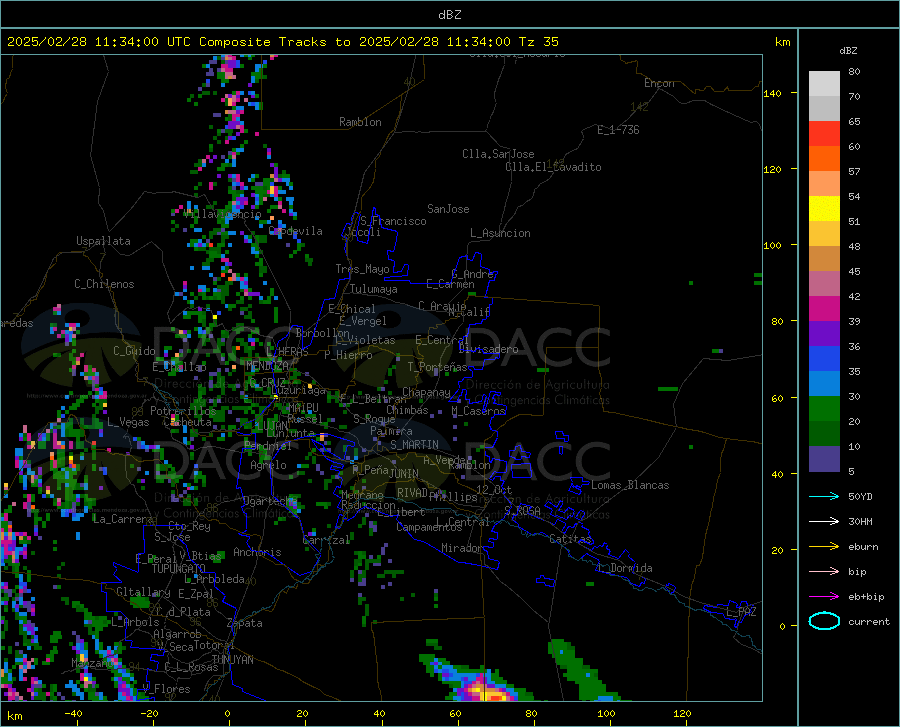Click the cyan ellipse 'current' legend icon

824,621
